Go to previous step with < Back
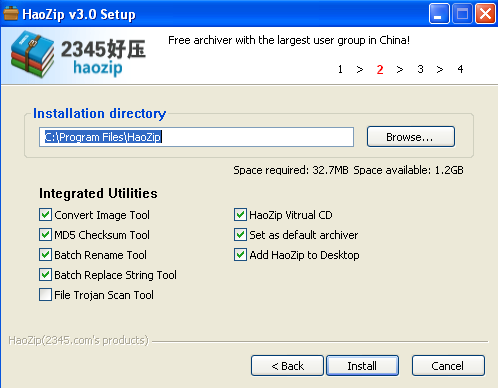The height and width of the screenshot is (388, 498). click(287, 366)
